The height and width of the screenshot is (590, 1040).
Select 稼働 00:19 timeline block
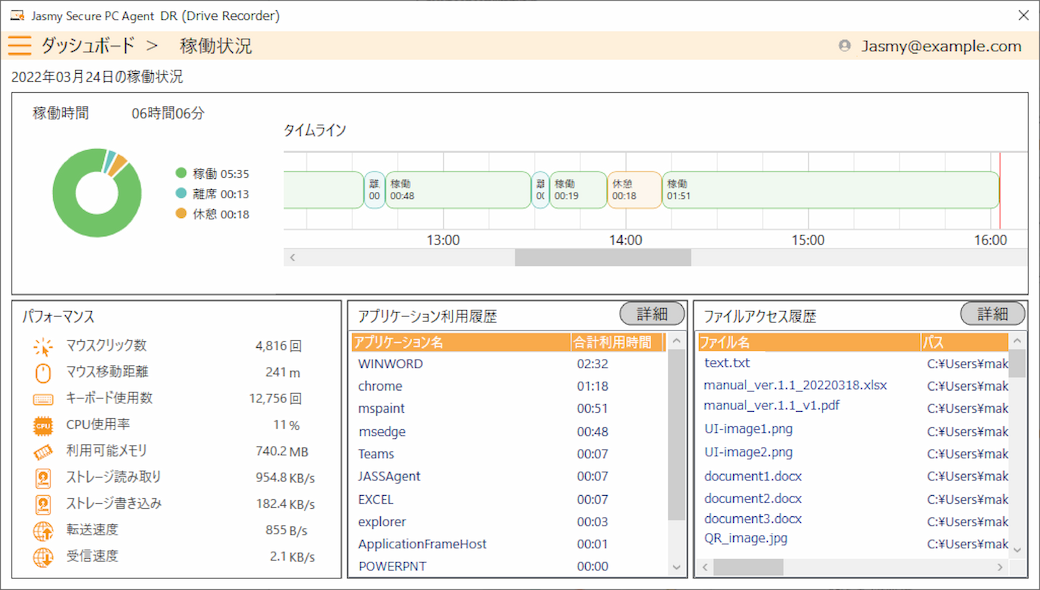tap(578, 190)
